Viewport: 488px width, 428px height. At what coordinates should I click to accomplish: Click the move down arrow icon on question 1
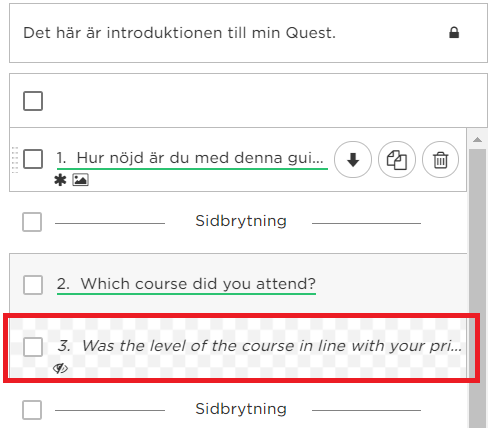click(353, 160)
